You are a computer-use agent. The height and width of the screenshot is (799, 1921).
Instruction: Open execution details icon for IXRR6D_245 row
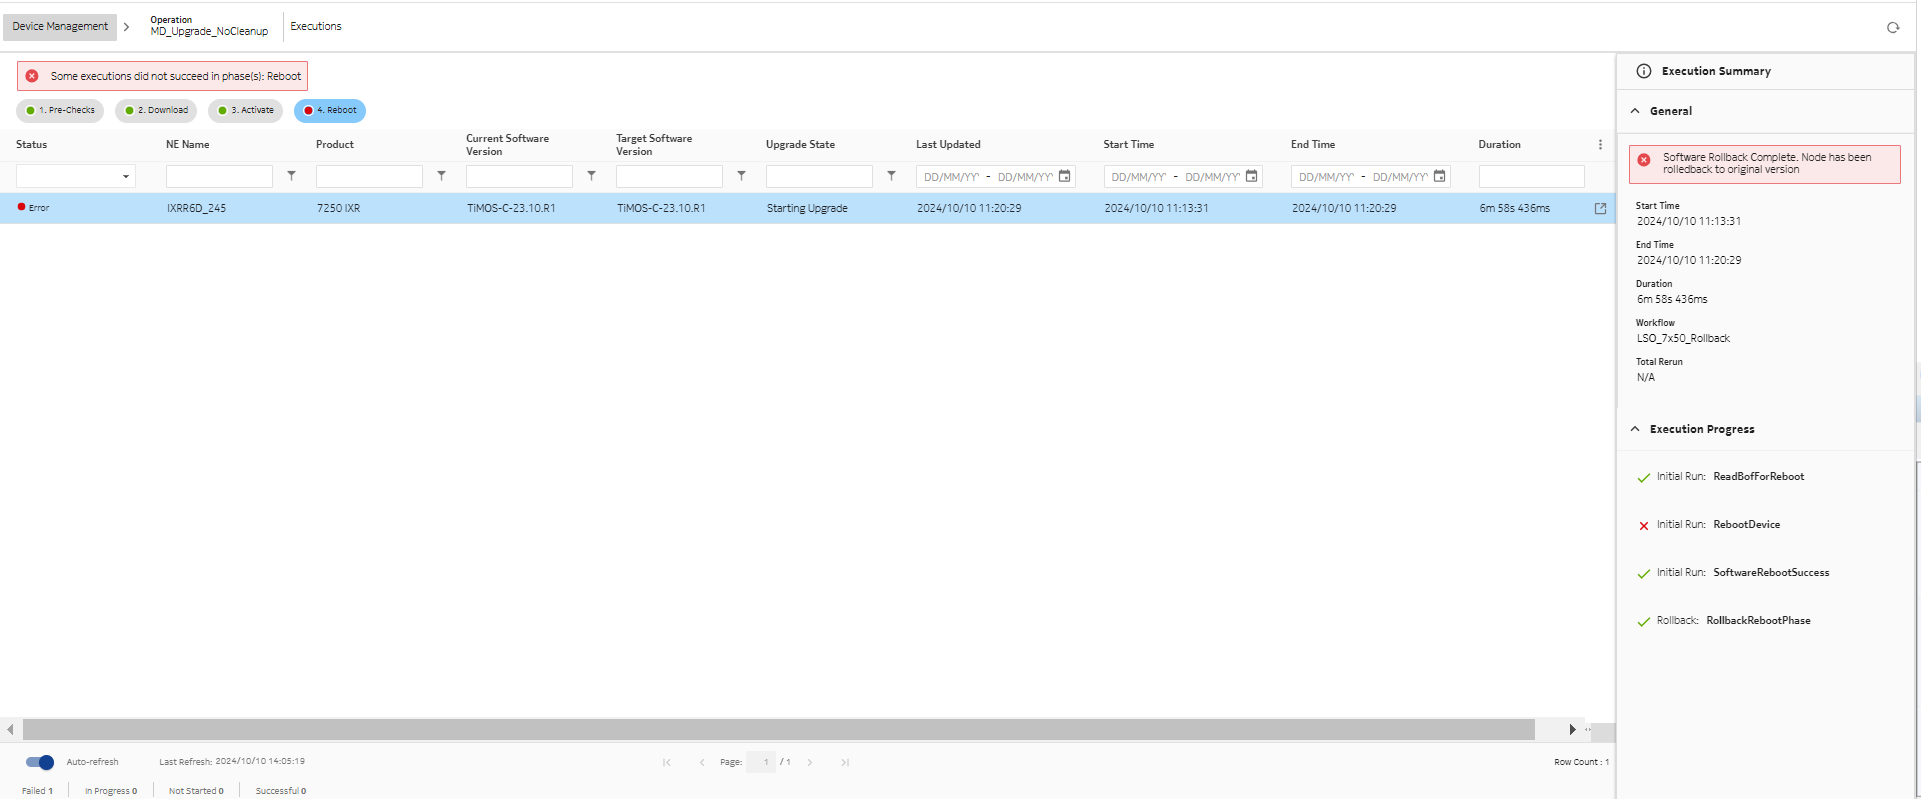pos(1600,208)
